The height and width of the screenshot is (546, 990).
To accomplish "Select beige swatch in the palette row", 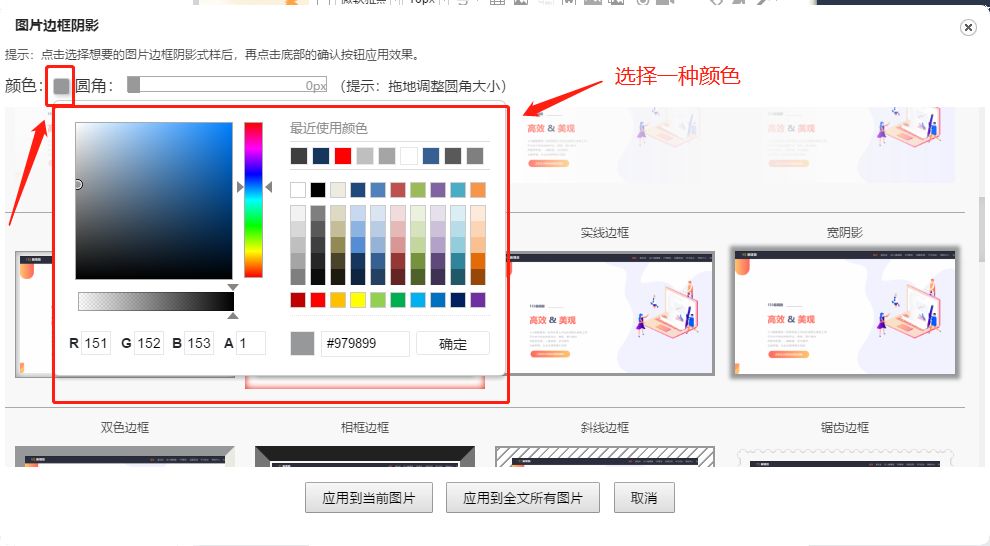I will (338, 190).
